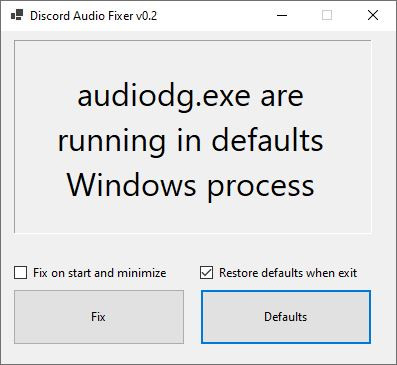Click the "Restore defaults when exit" label text
Image resolution: width=397 pixels, height=365 pixels.
click(288, 273)
